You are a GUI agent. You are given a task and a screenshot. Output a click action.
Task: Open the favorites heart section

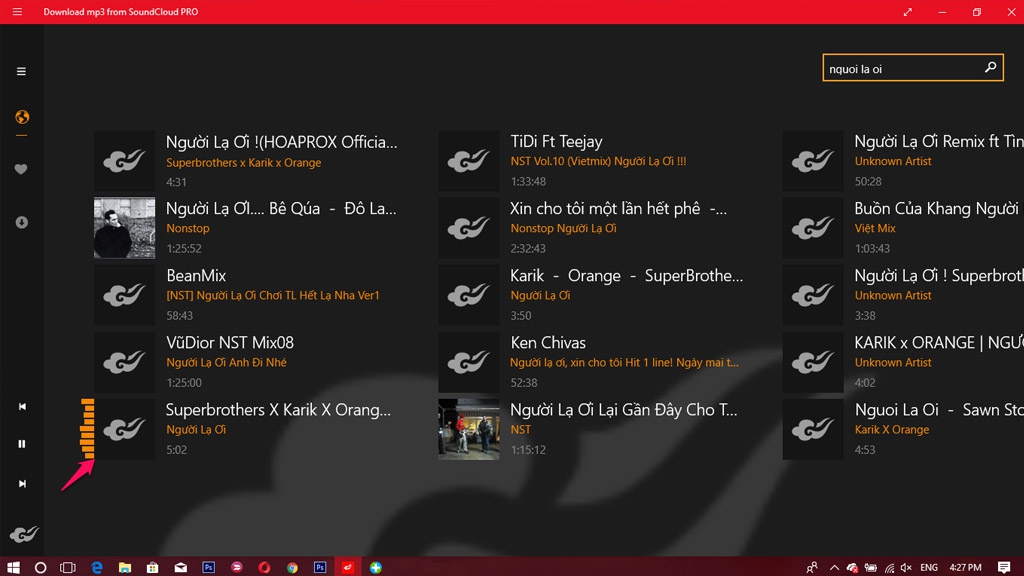coord(21,169)
